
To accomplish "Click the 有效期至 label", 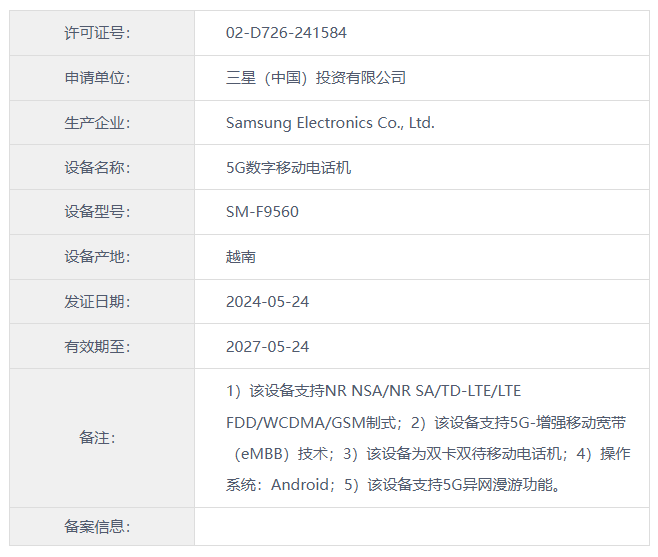I will click(97, 347).
